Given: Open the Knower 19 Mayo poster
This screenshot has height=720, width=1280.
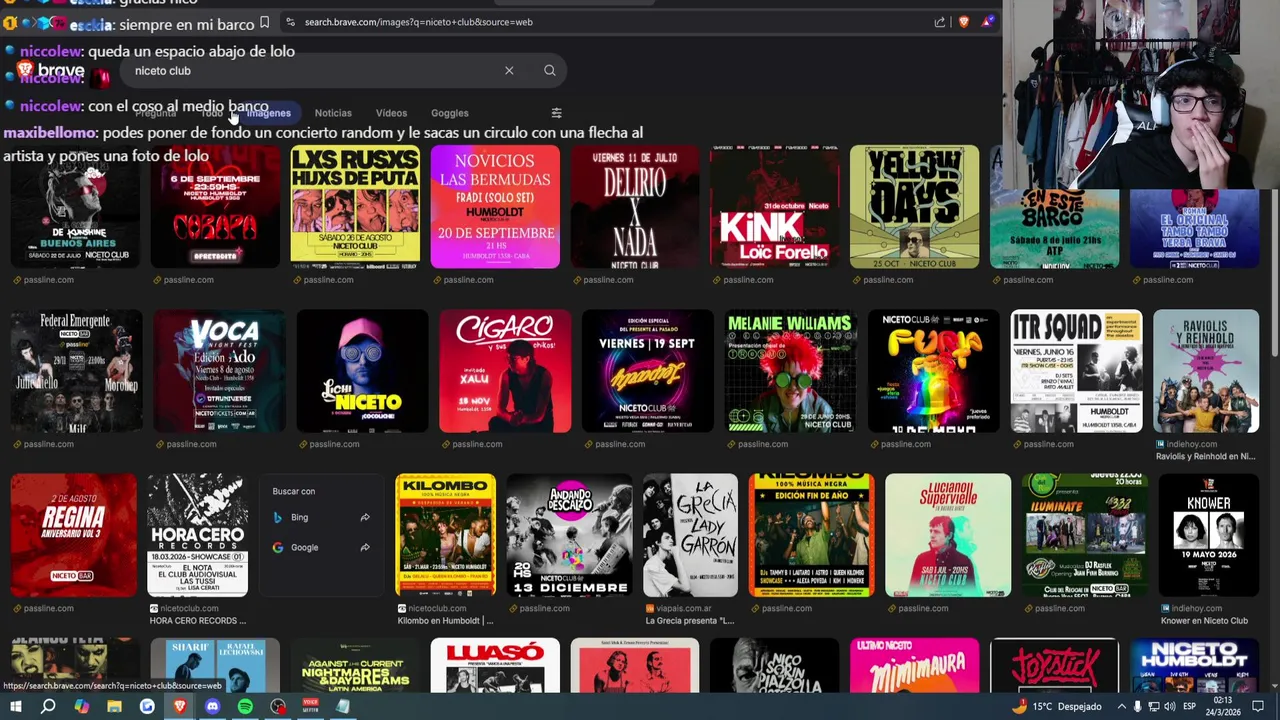Looking at the screenshot, I should (1208, 535).
